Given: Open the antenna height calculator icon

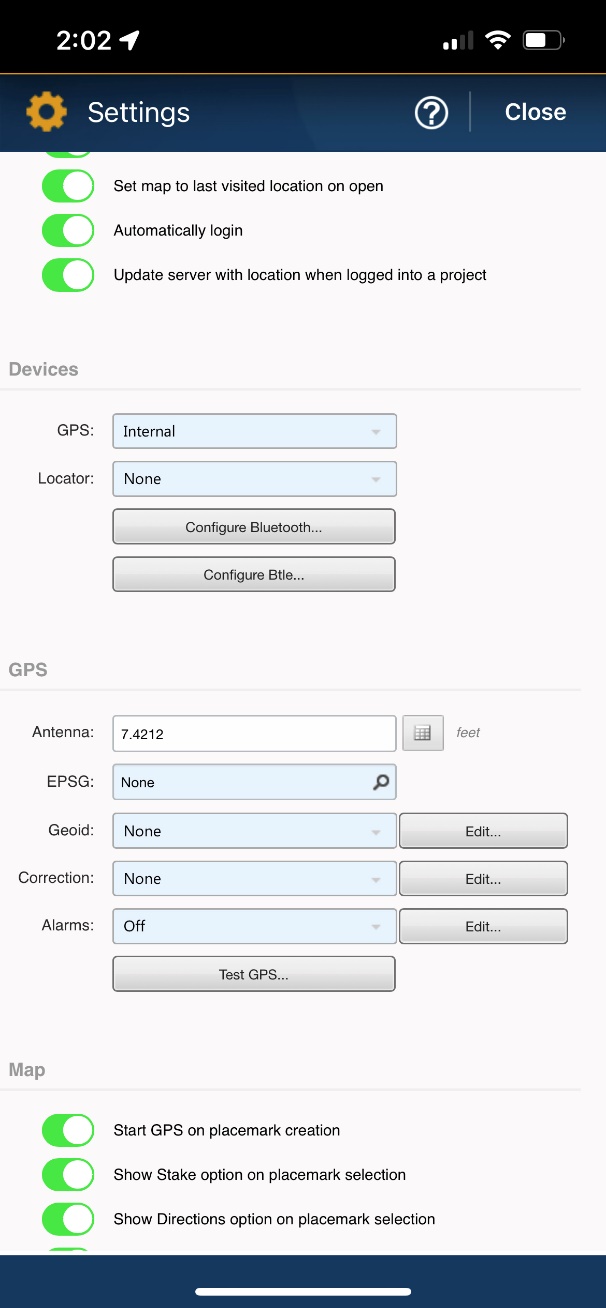Looking at the screenshot, I should pos(422,733).
